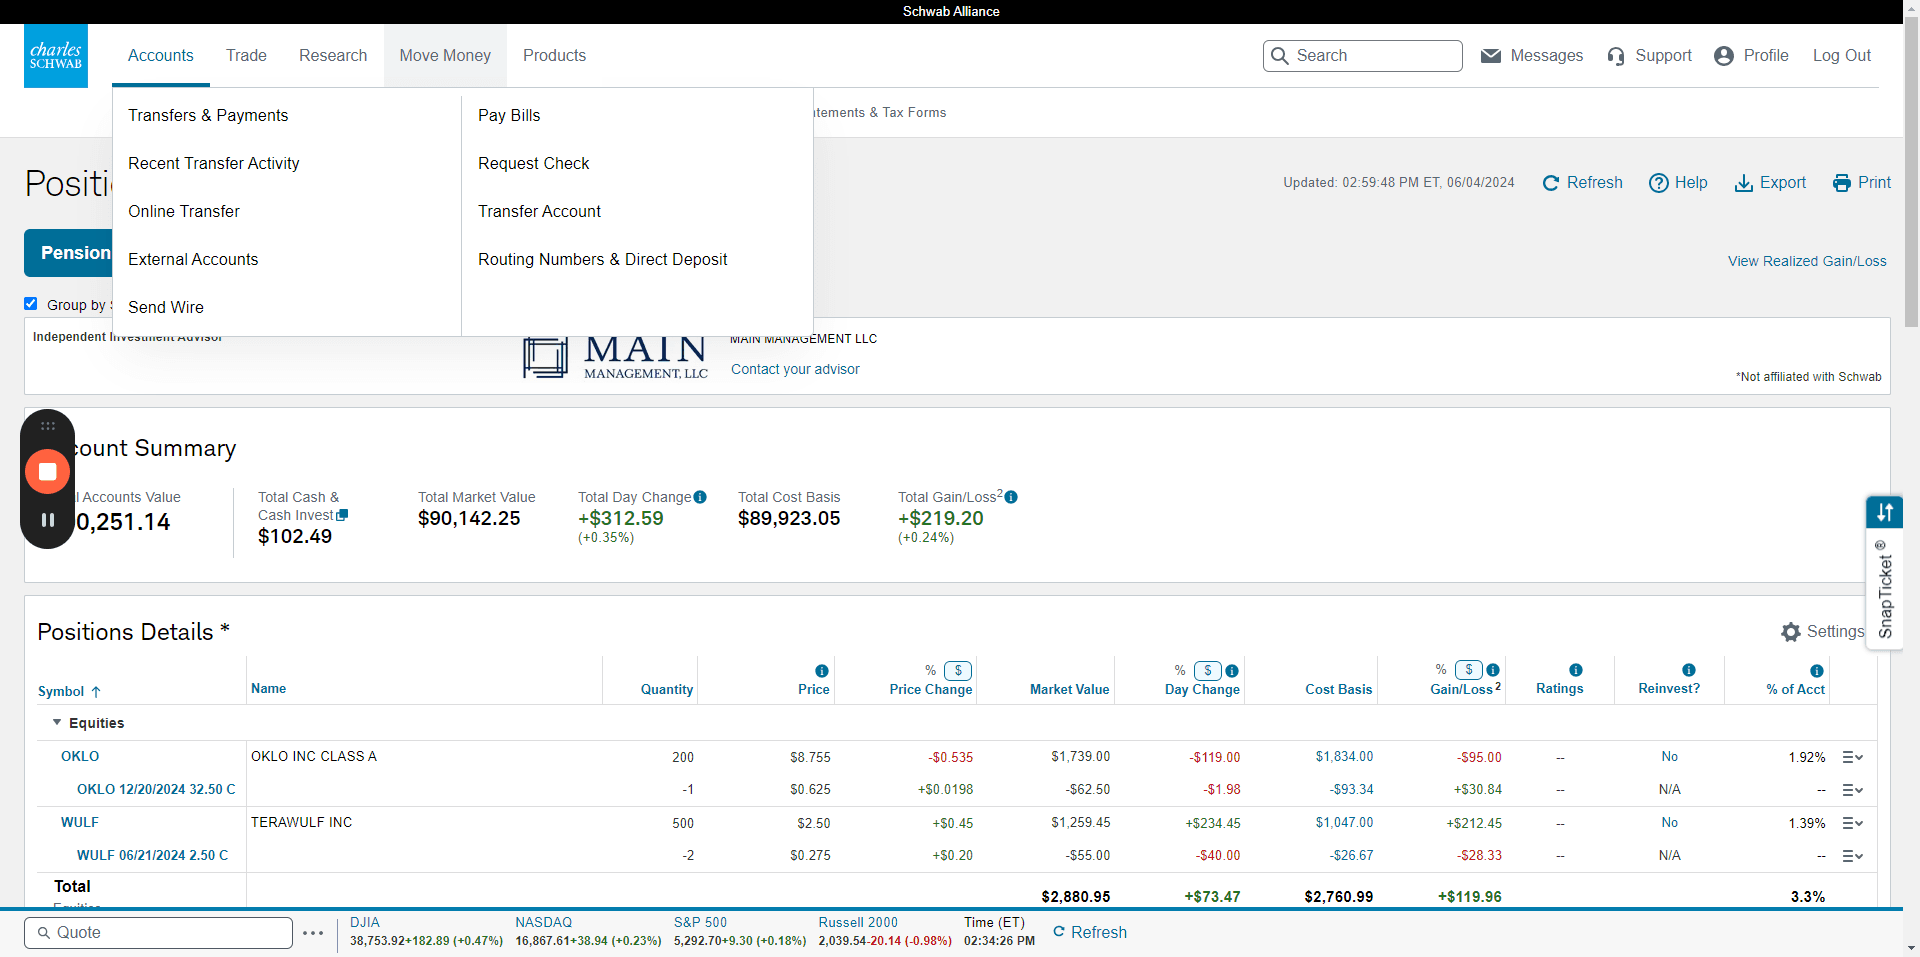Click Total Day Change info icon

coord(700,497)
